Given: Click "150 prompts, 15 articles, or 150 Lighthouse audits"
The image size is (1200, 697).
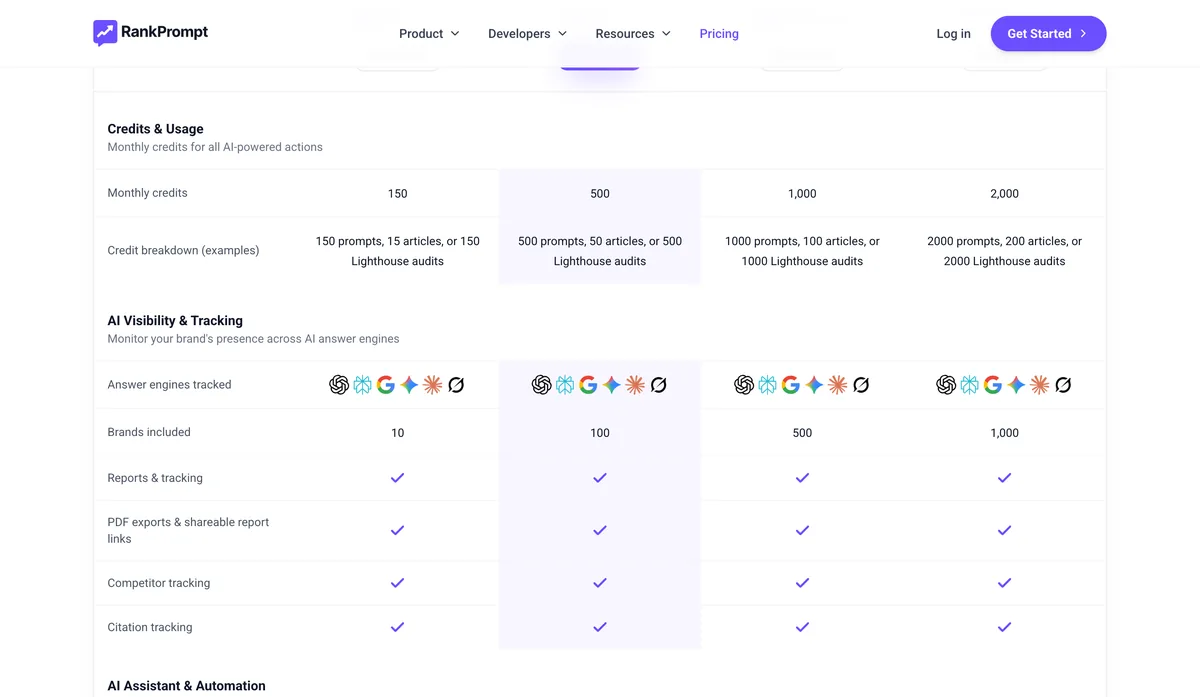Looking at the screenshot, I should tap(397, 251).
